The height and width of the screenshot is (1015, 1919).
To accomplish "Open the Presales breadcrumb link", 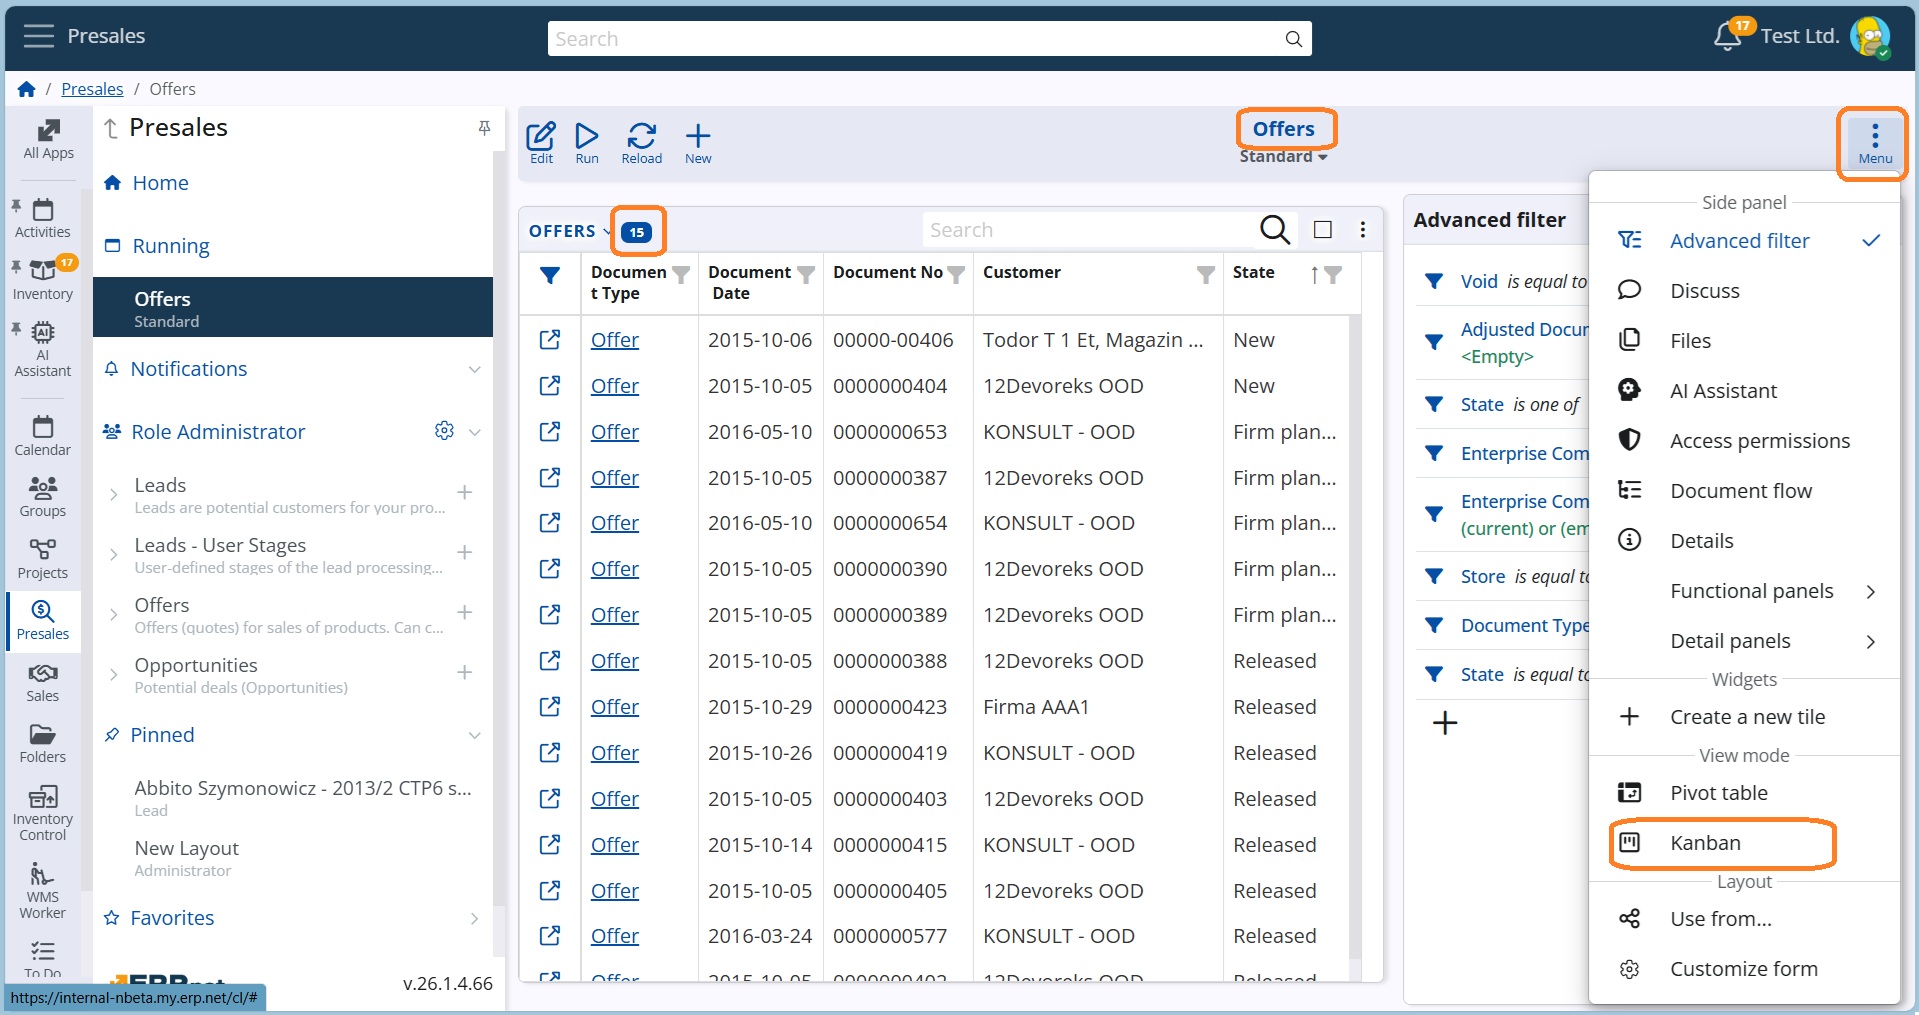I will 92,89.
